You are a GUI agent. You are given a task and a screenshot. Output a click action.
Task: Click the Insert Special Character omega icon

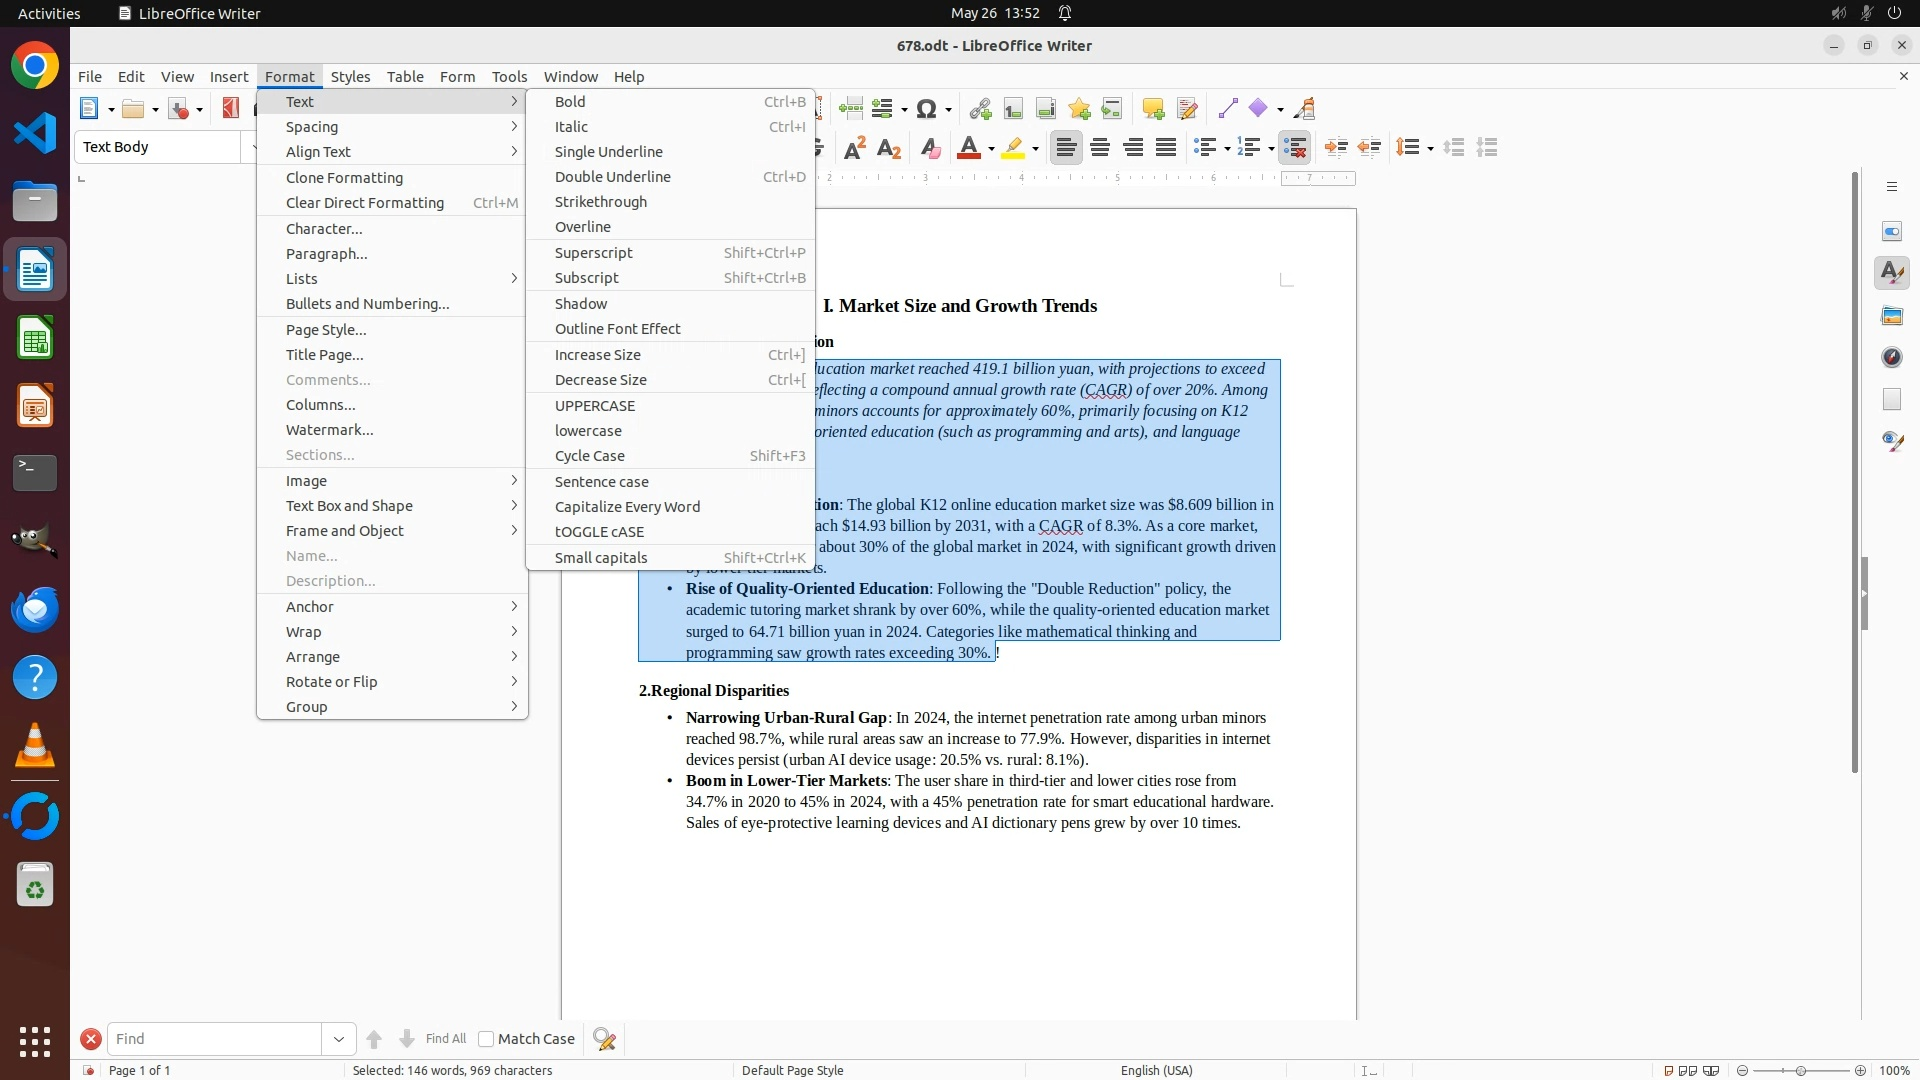(x=926, y=109)
